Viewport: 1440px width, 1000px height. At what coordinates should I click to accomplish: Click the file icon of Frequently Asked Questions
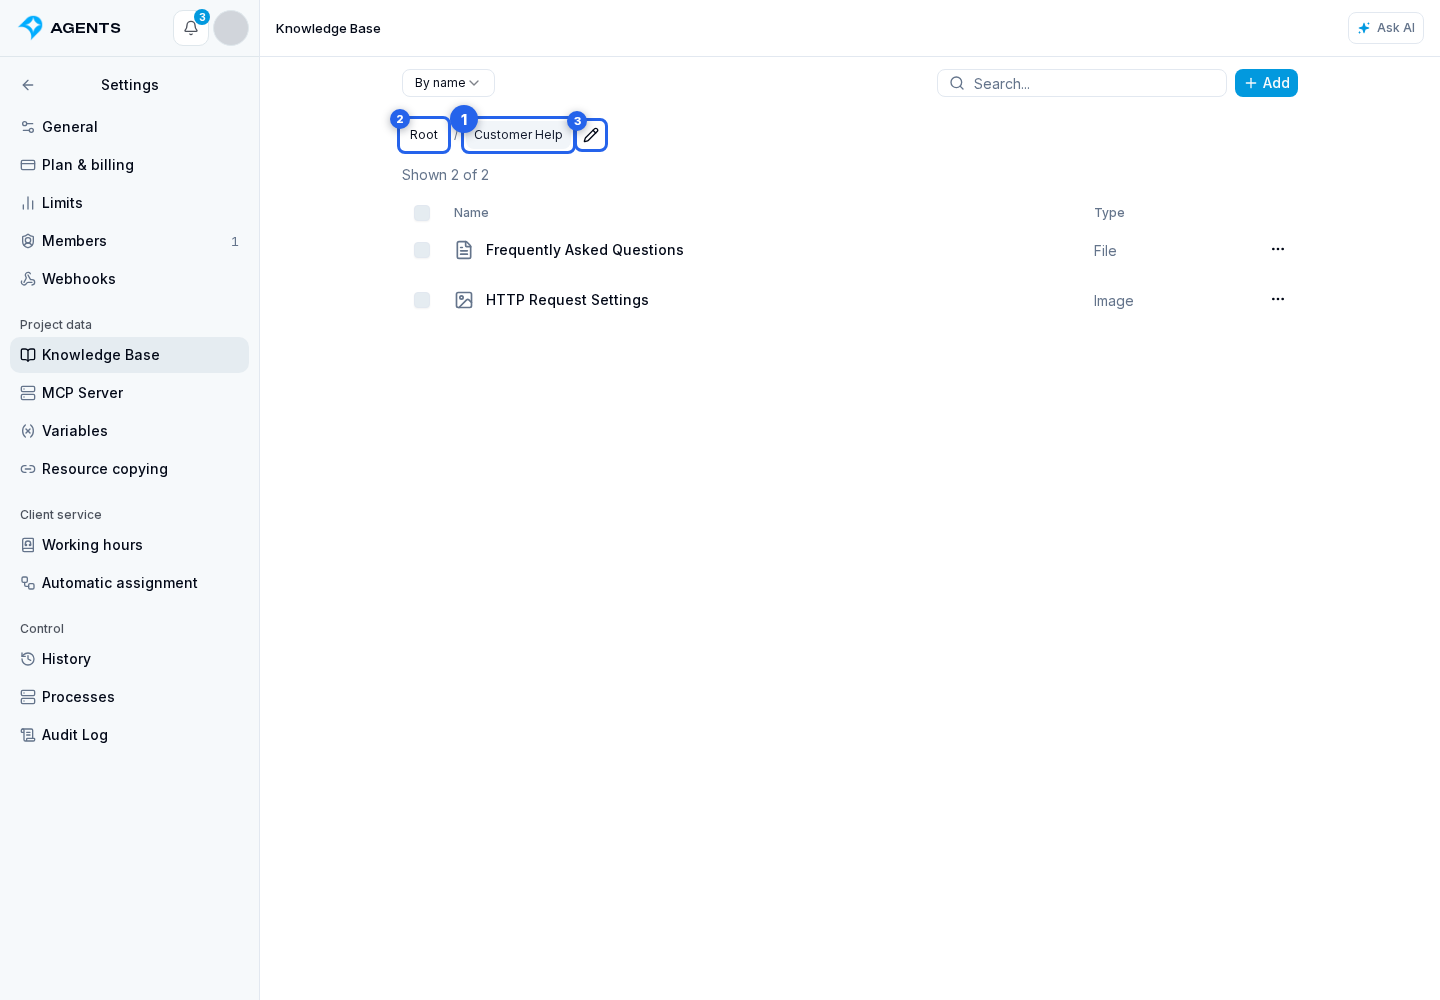pyautogui.click(x=464, y=250)
